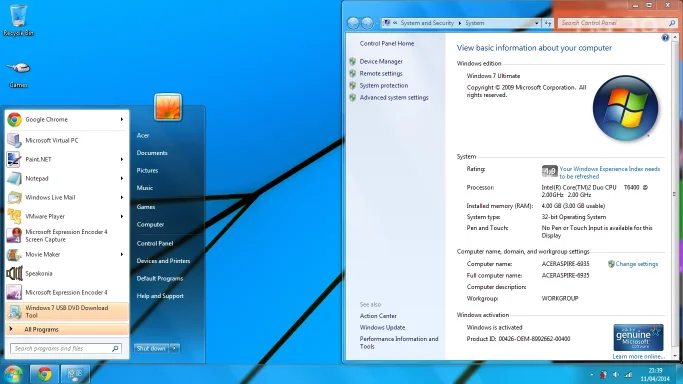Open Help and Support
The width and height of the screenshot is (683, 384).
point(160,296)
